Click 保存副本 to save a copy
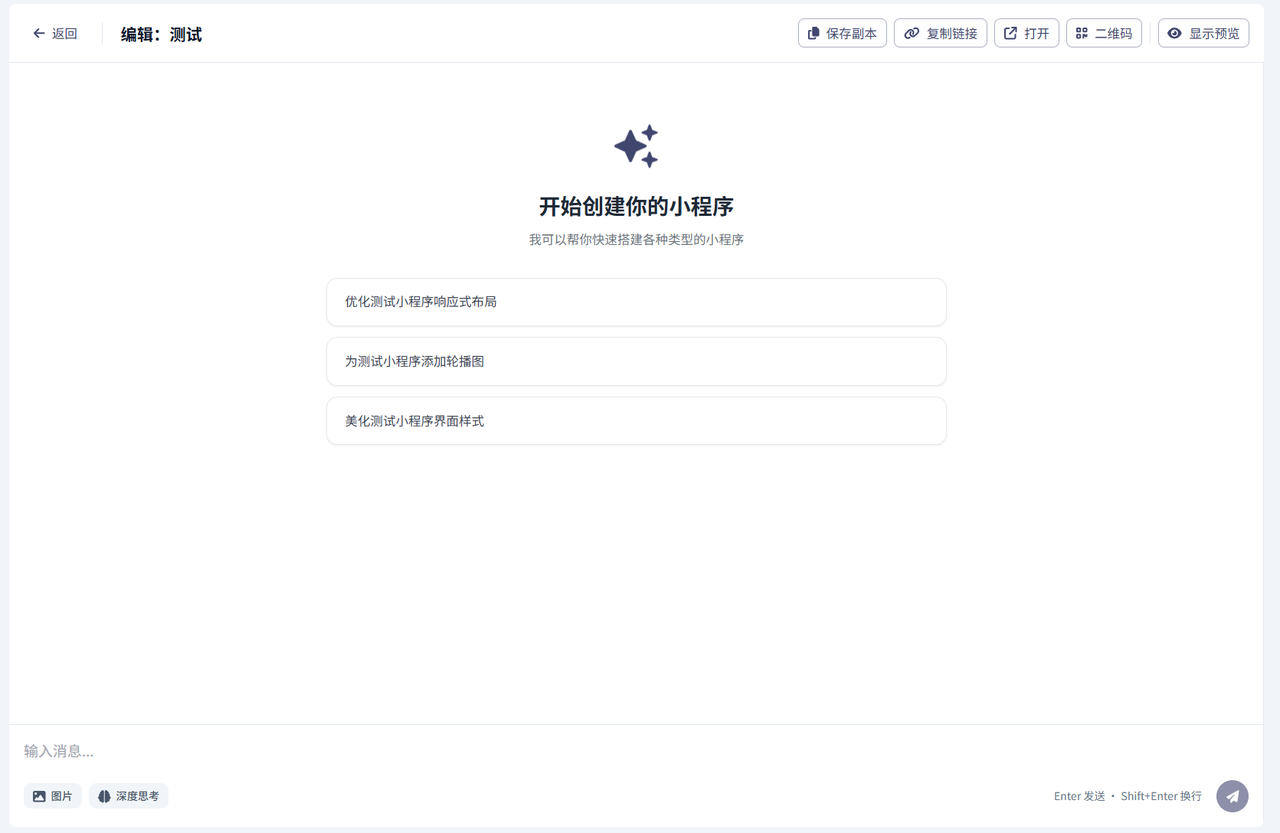The height and width of the screenshot is (833, 1280). tap(842, 32)
